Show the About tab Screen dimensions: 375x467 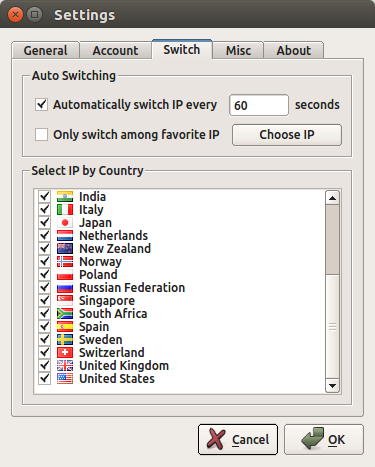pos(294,50)
